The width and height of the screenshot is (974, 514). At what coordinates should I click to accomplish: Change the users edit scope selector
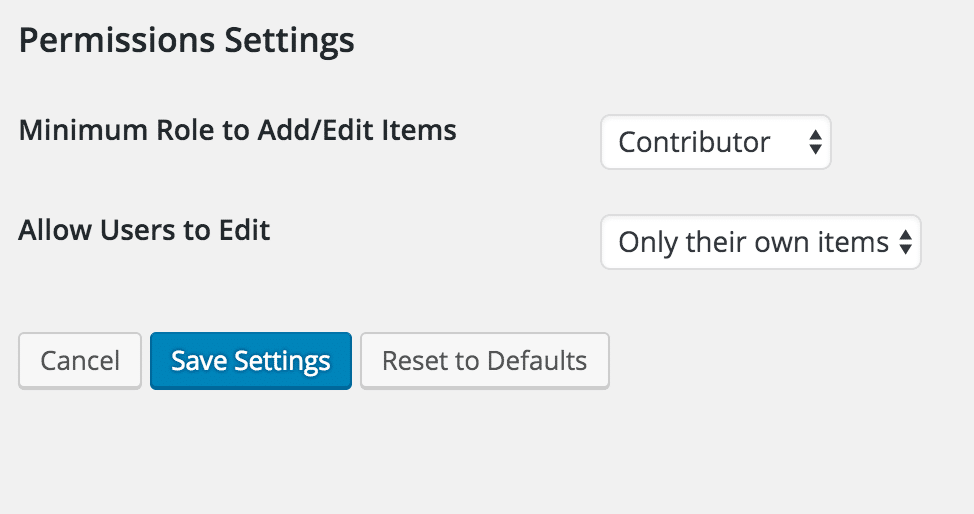click(x=760, y=242)
